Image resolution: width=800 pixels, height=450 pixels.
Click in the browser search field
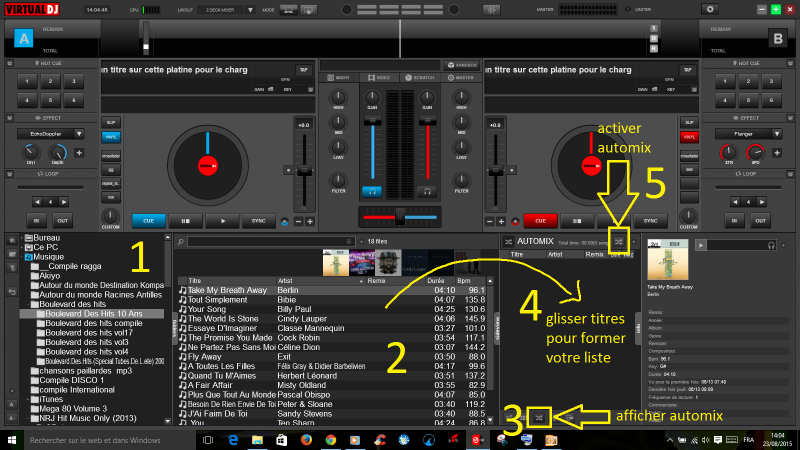(270, 242)
